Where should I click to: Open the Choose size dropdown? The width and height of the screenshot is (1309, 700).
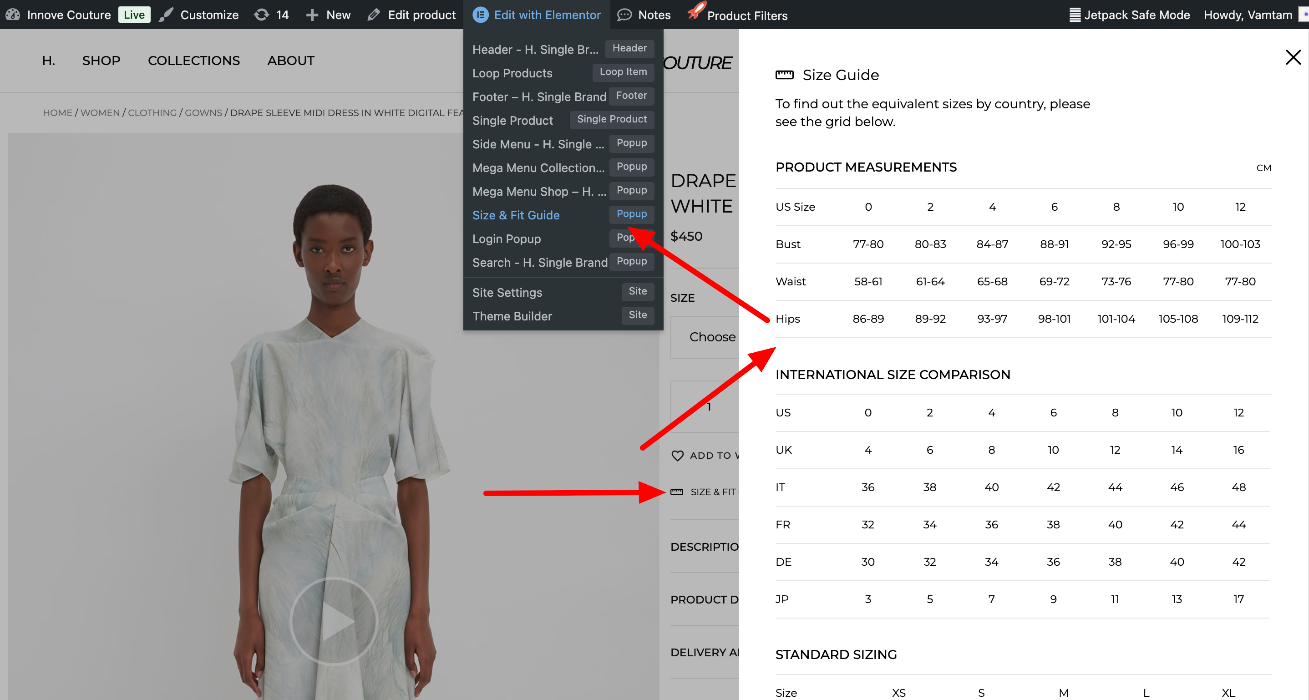[705, 337]
